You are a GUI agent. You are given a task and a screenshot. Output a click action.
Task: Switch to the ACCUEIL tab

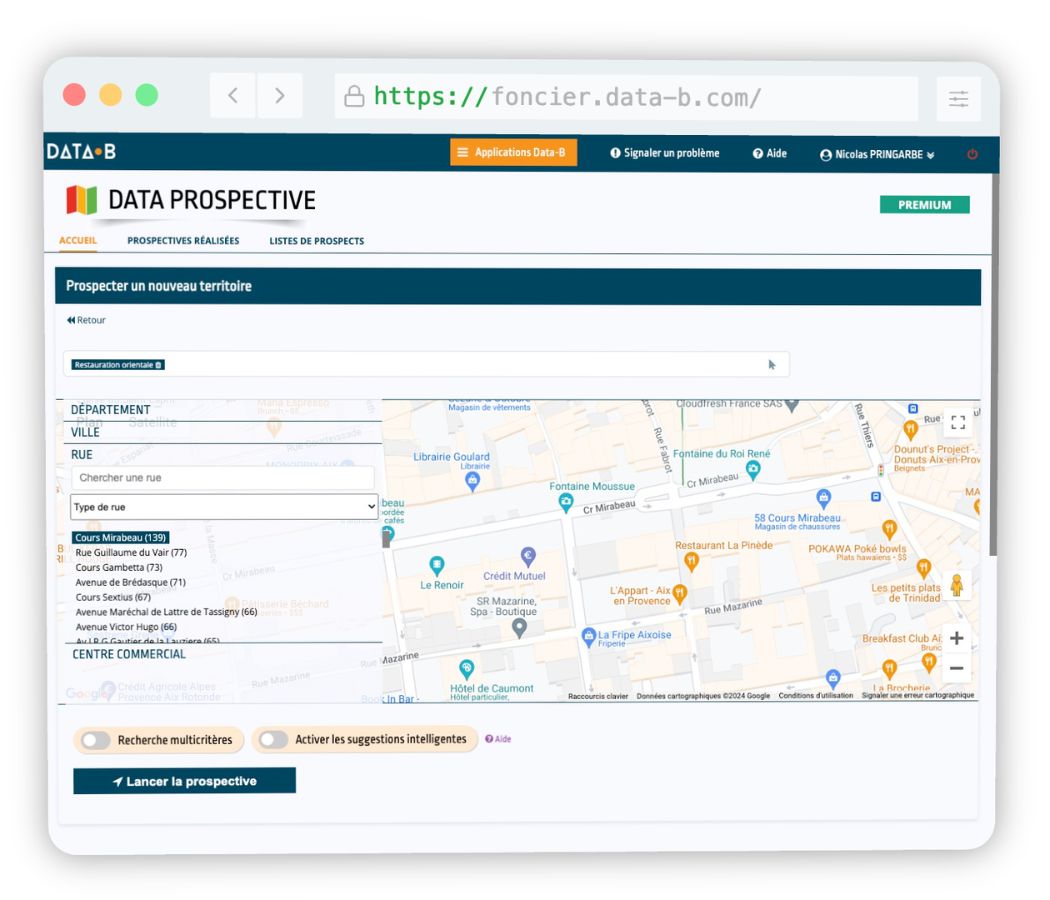click(x=78, y=240)
